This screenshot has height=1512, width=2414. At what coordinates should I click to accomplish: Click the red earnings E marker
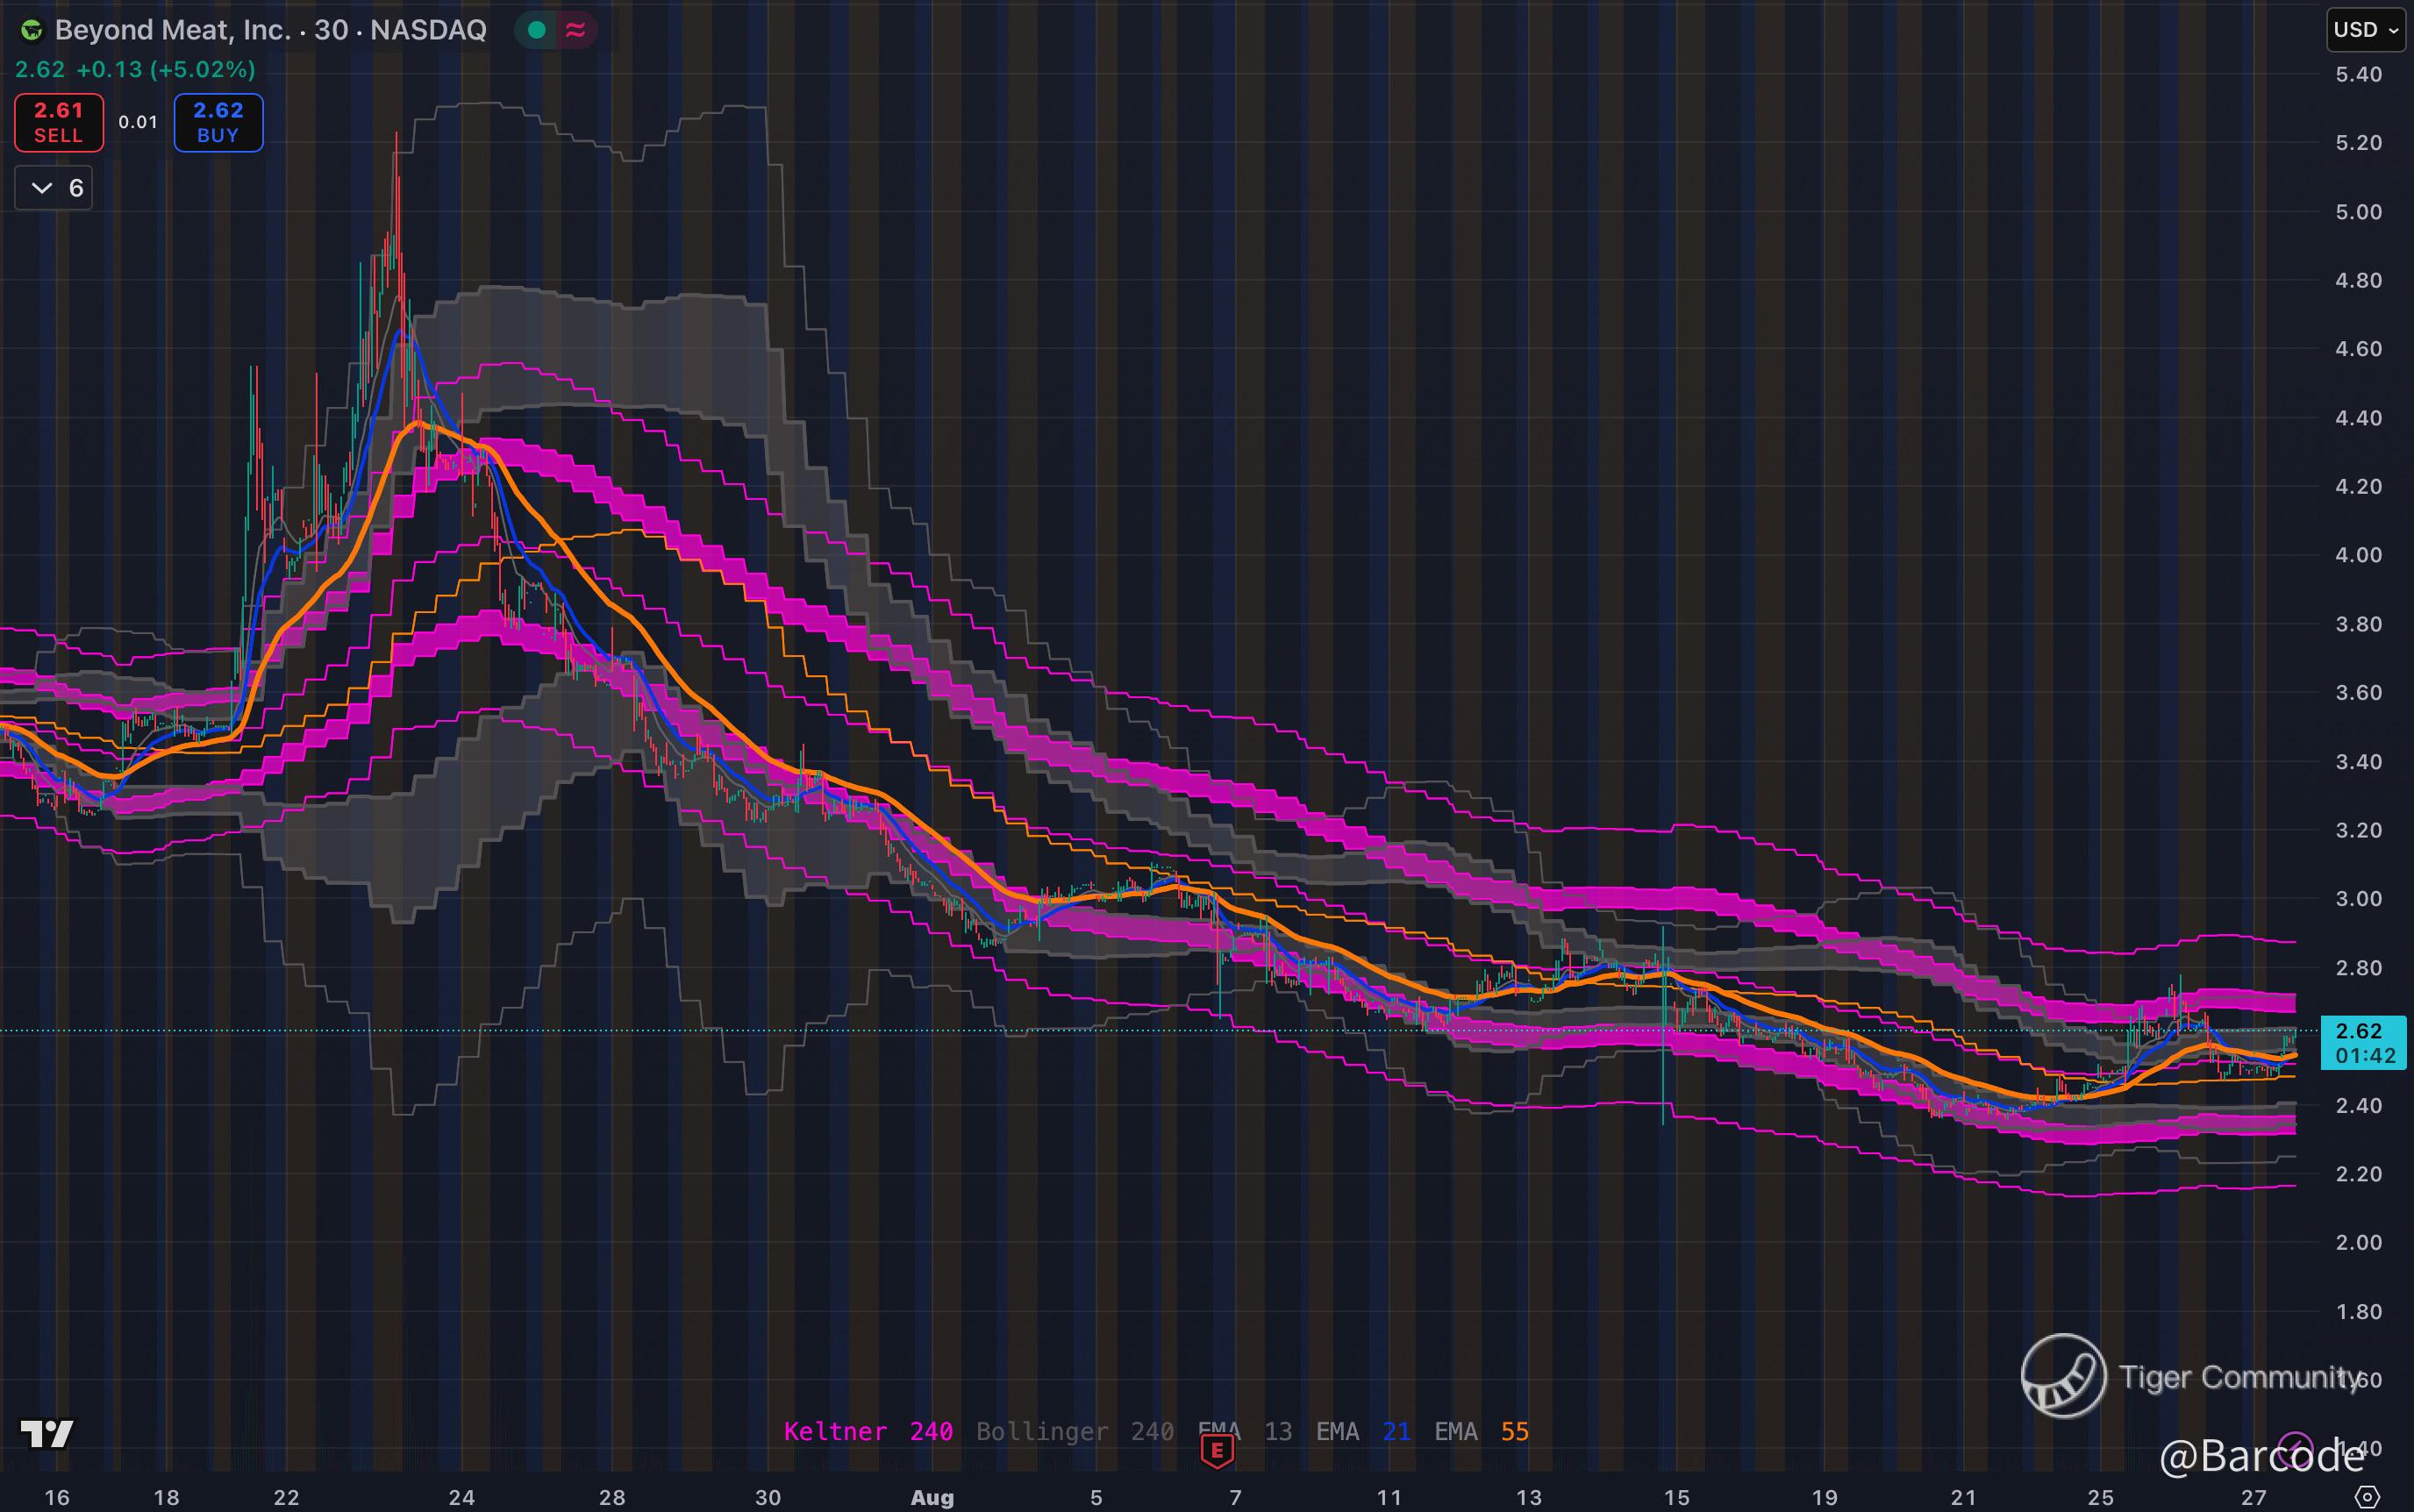click(x=1217, y=1450)
